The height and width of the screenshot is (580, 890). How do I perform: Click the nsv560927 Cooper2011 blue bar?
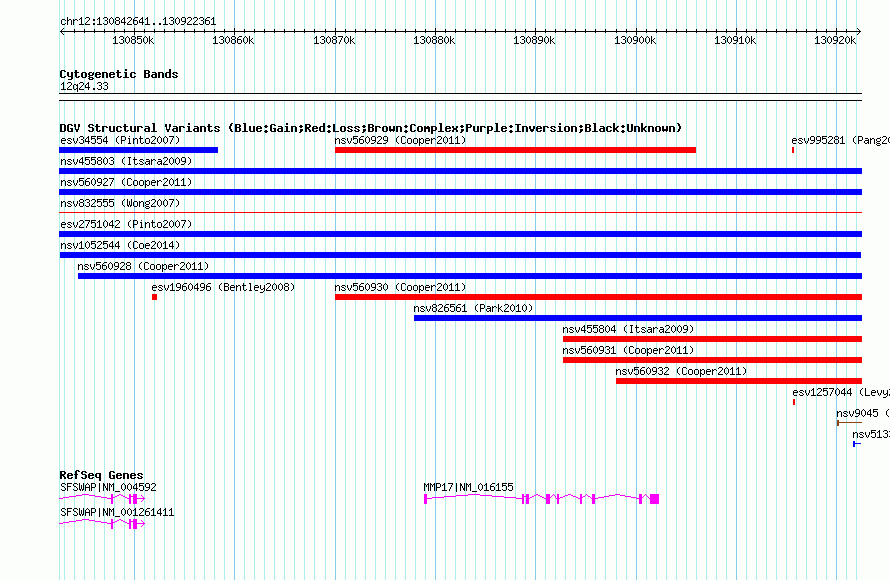pyautogui.click(x=460, y=192)
